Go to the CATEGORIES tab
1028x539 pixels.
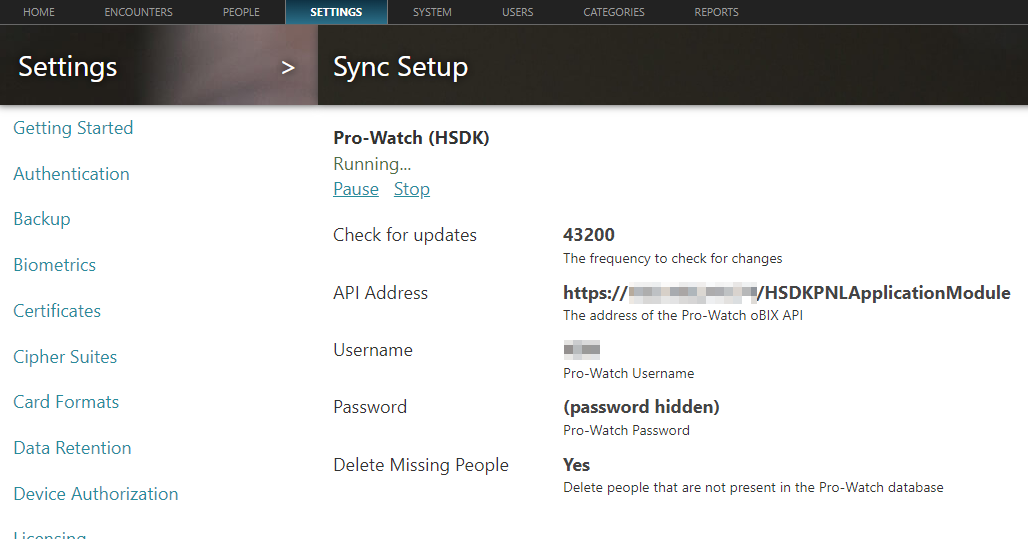[614, 12]
